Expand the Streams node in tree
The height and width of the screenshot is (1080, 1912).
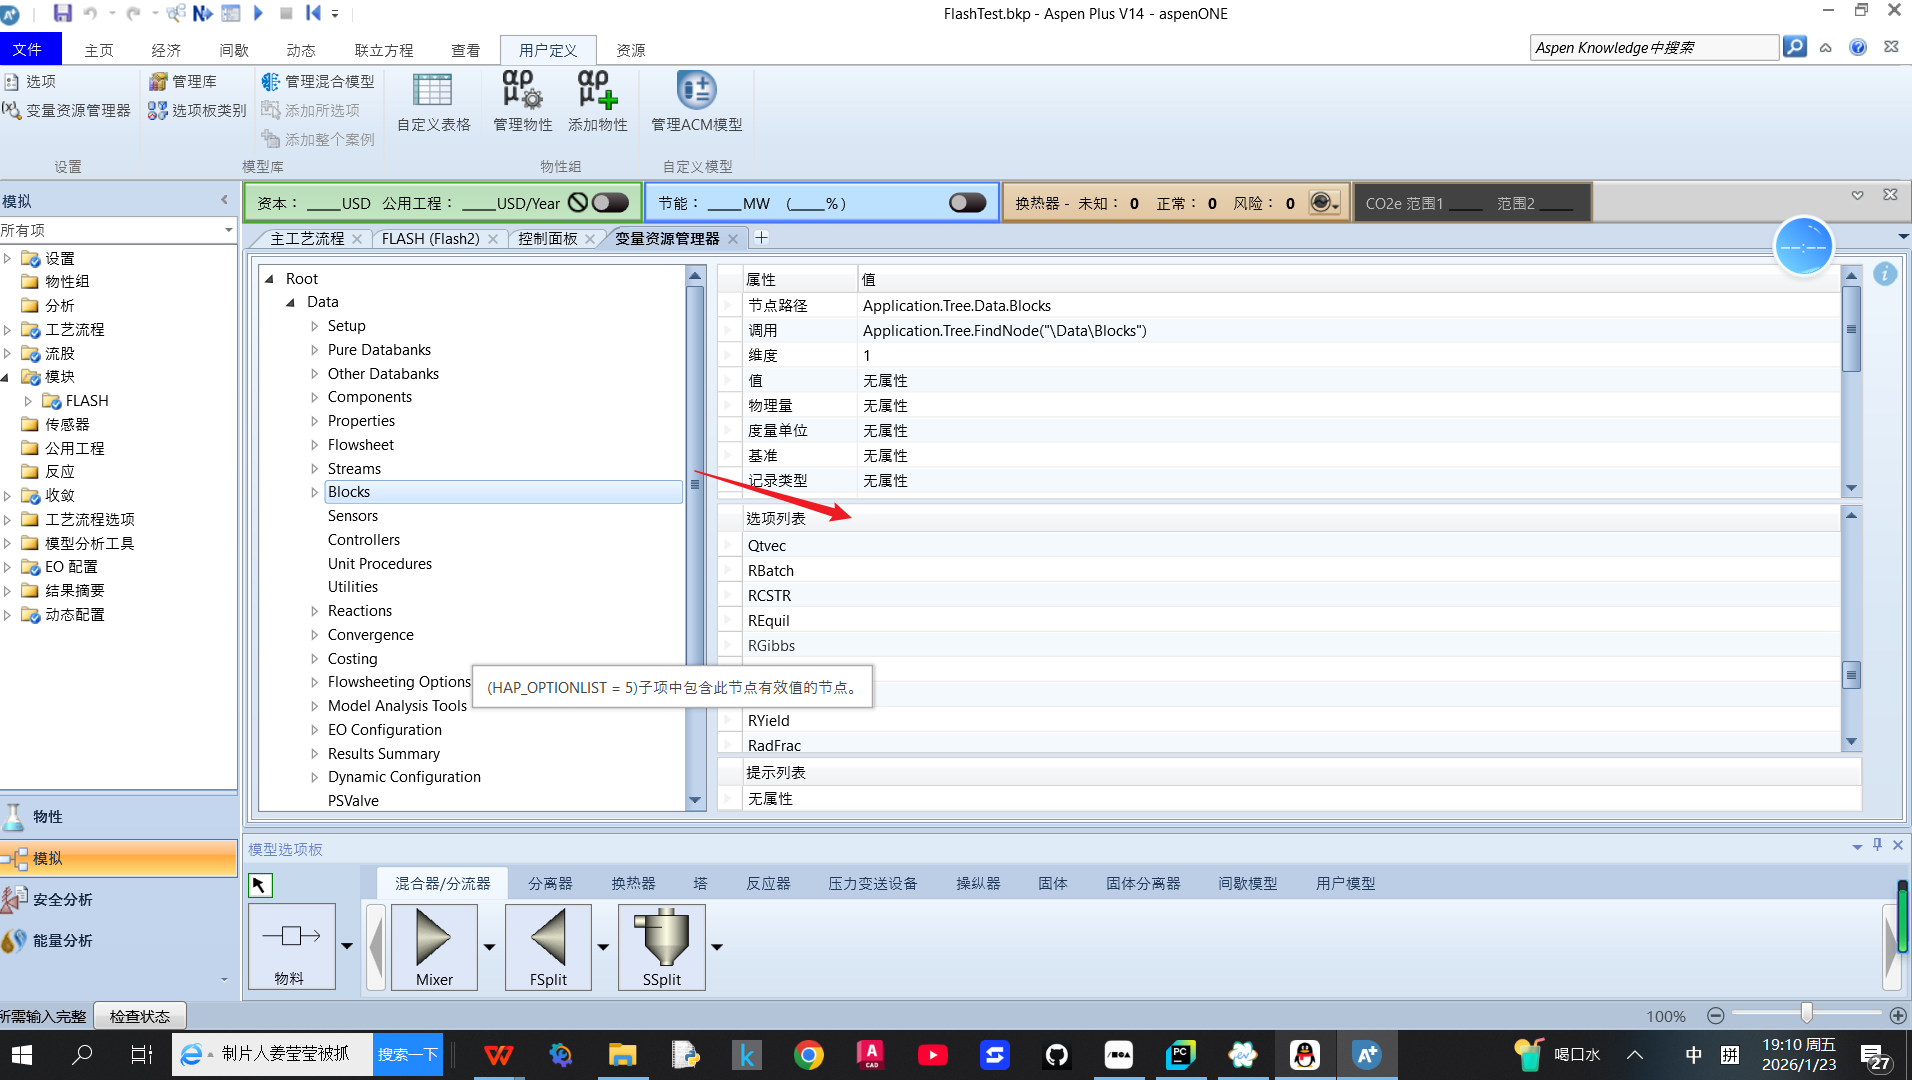(x=314, y=469)
